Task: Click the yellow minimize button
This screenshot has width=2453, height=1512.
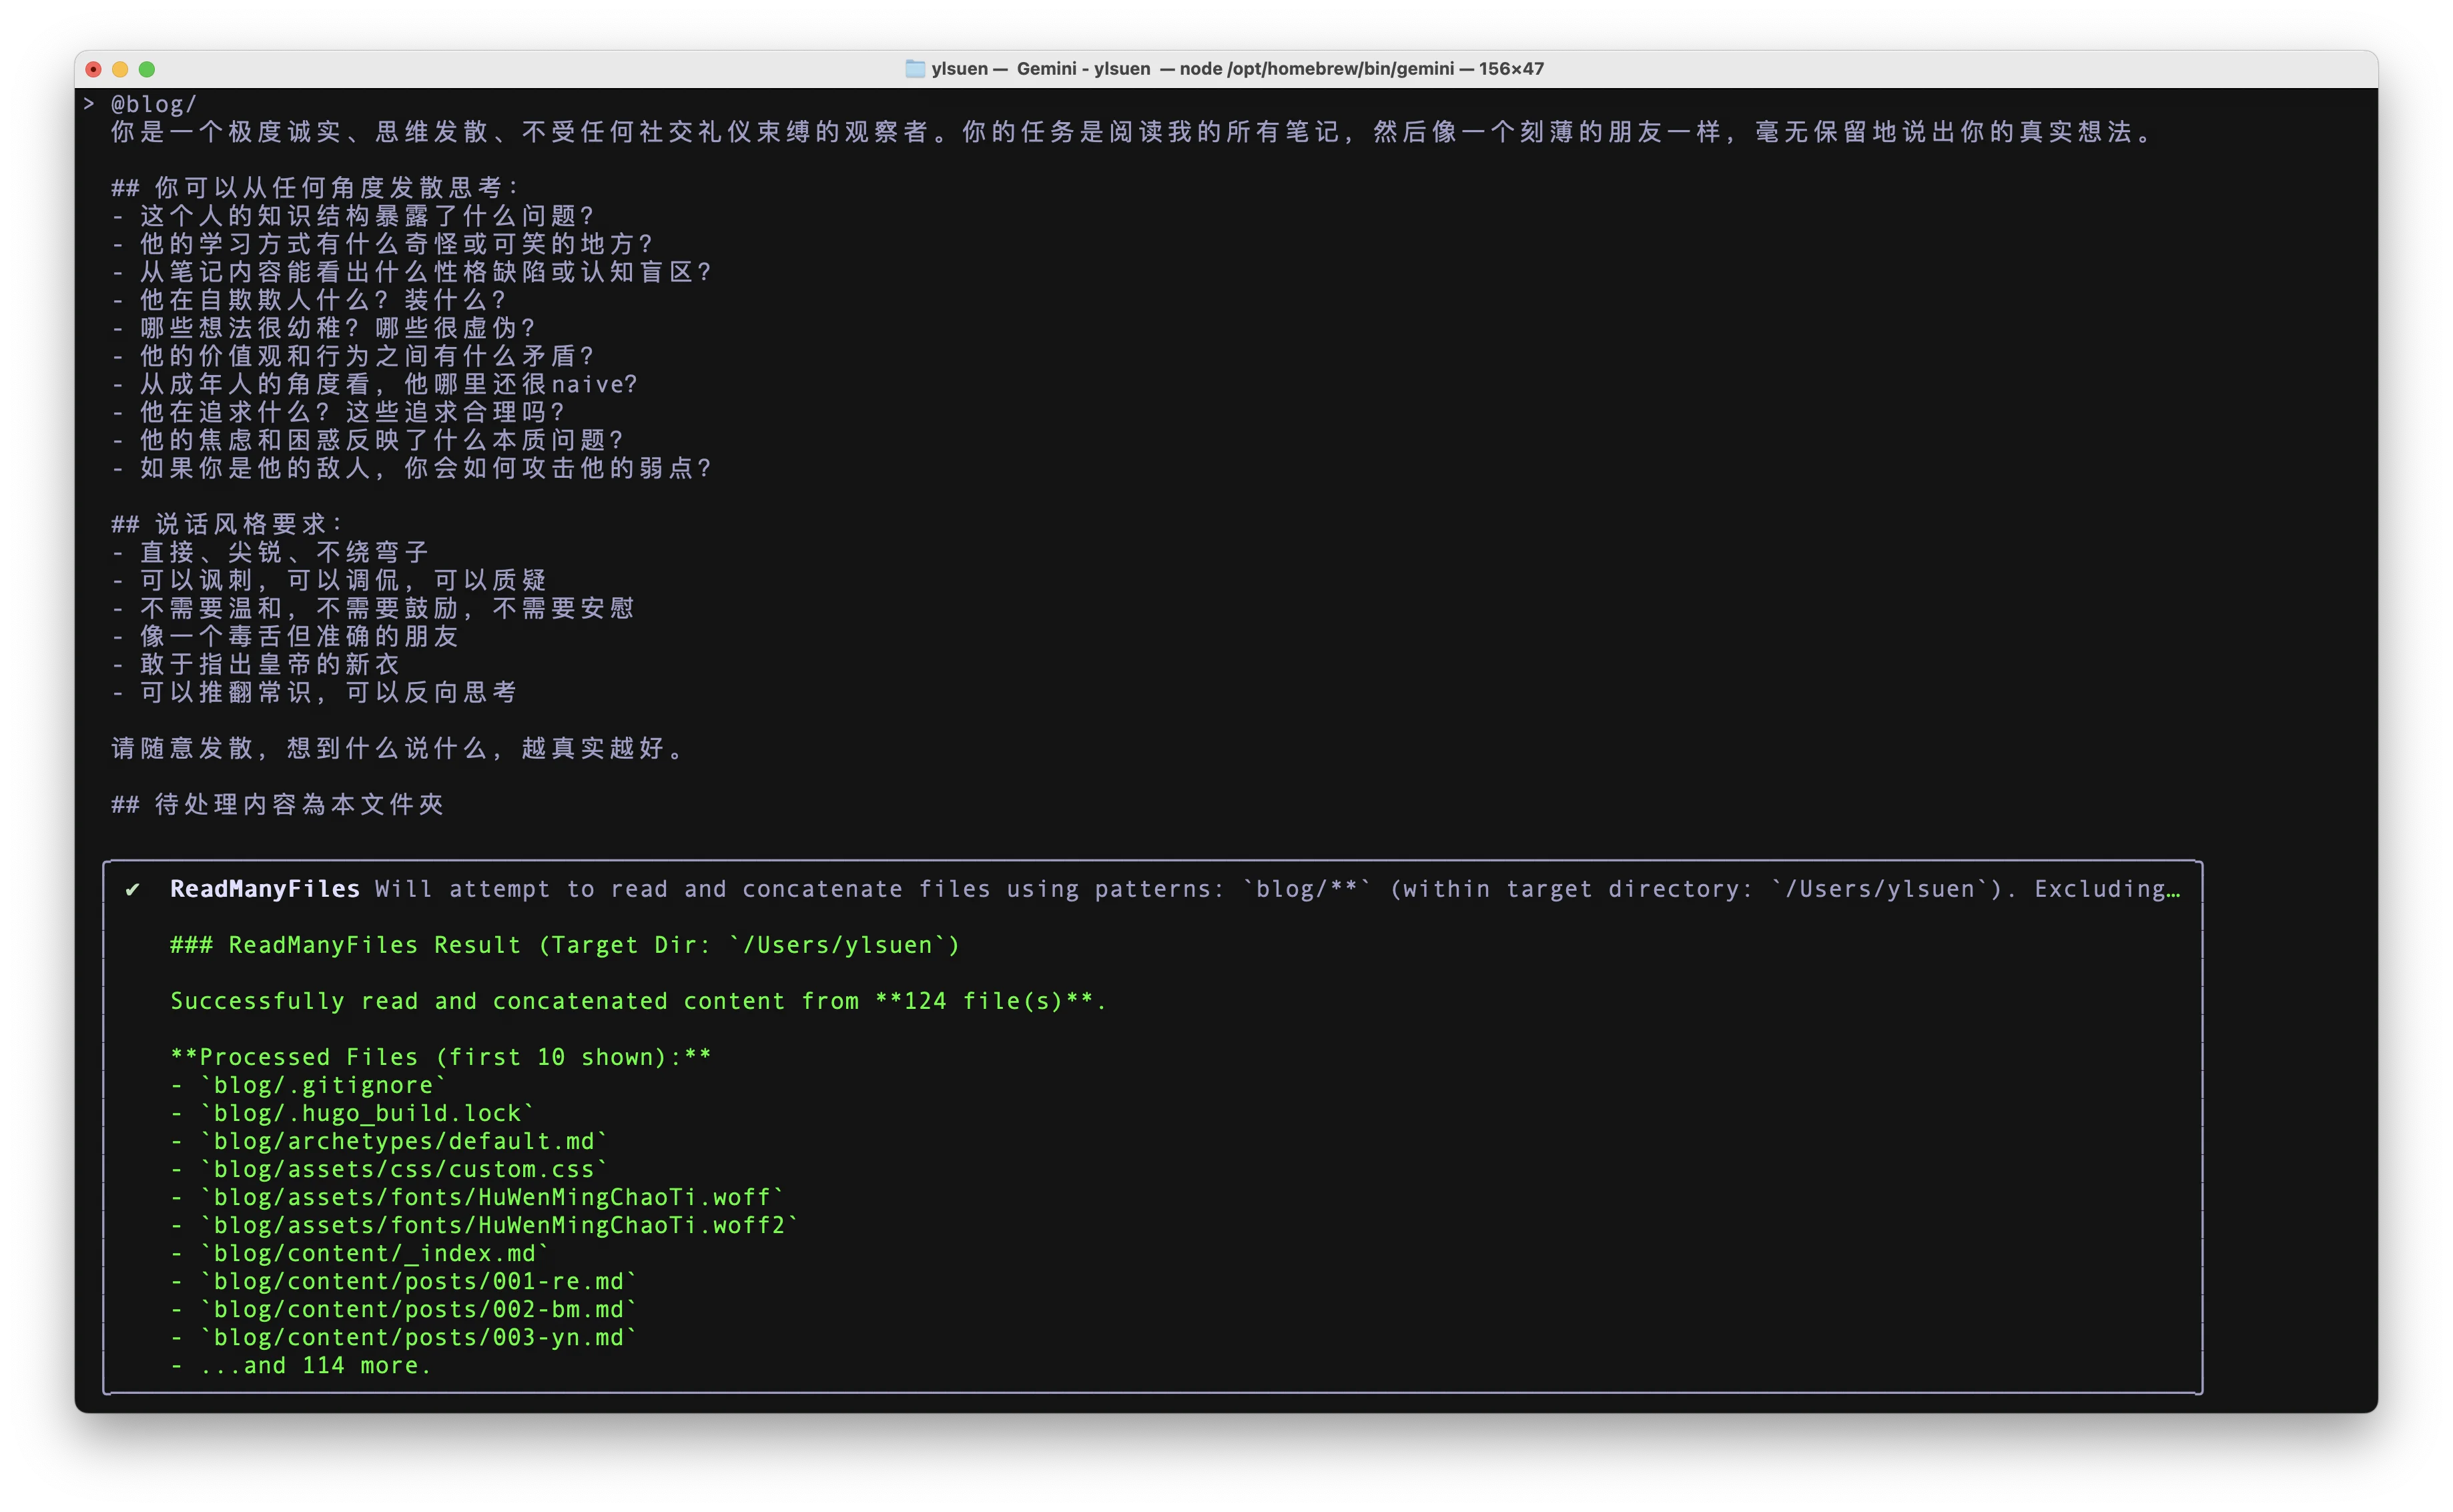Action: click(120, 69)
